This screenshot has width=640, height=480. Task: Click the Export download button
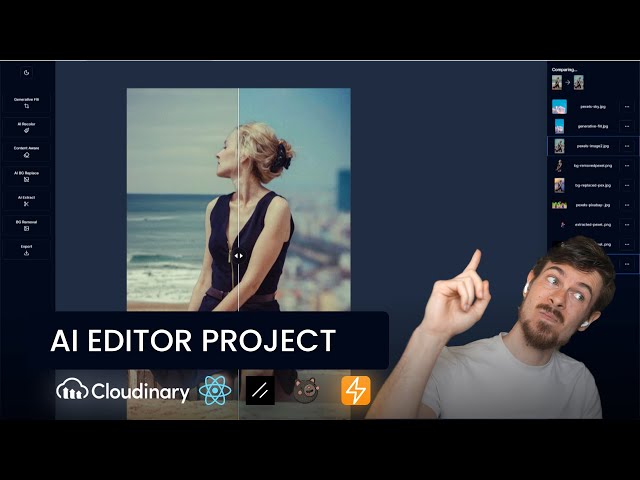tap(27, 250)
